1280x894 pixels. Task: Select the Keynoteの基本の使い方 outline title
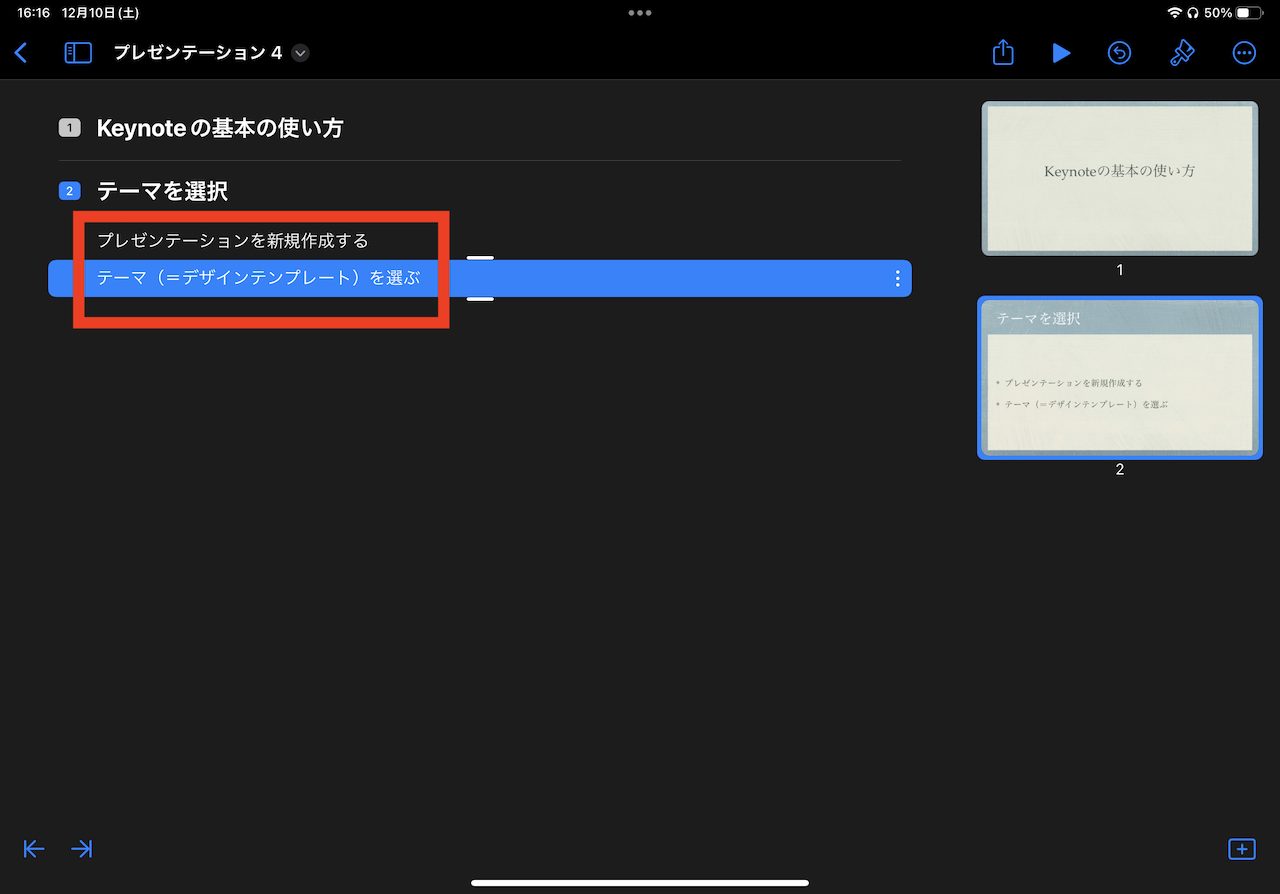coord(220,128)
